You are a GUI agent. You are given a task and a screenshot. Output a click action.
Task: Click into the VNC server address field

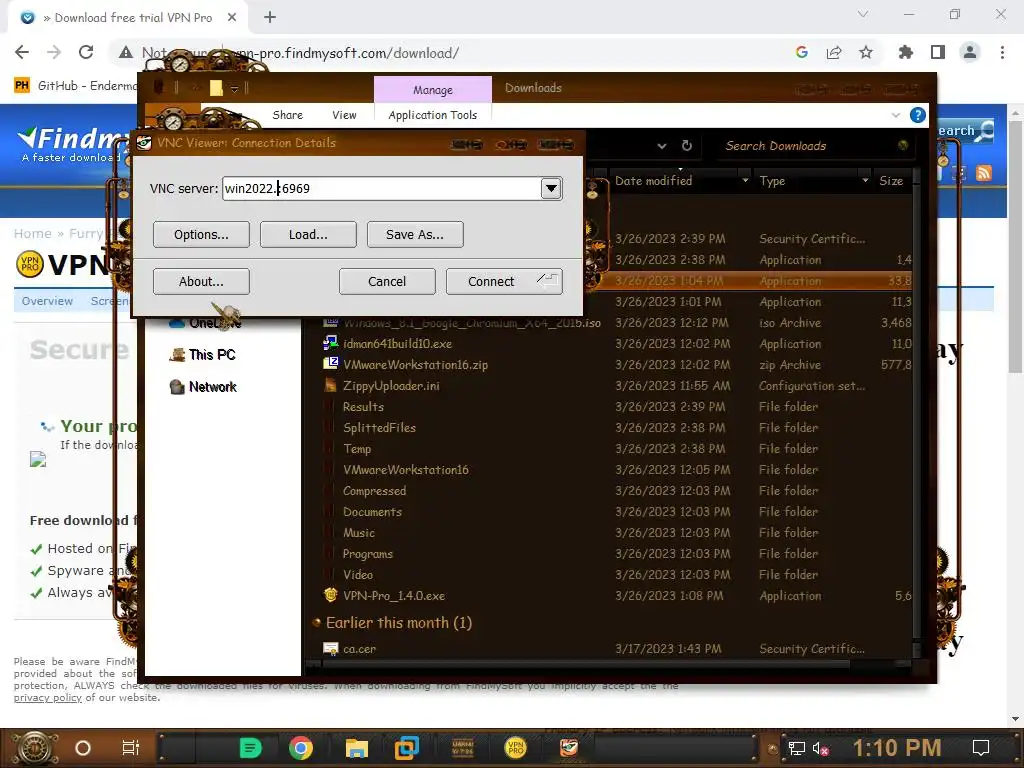point(381,189)
